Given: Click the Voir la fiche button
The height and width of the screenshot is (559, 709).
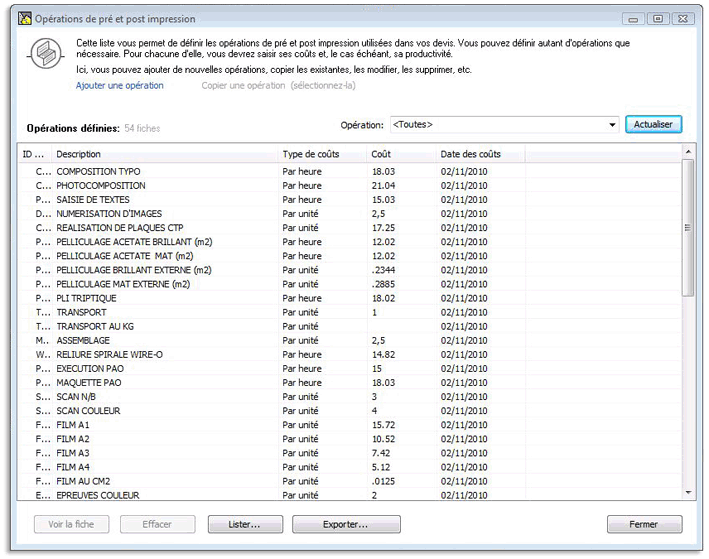Looking at the screenshot, I should 71,524.
